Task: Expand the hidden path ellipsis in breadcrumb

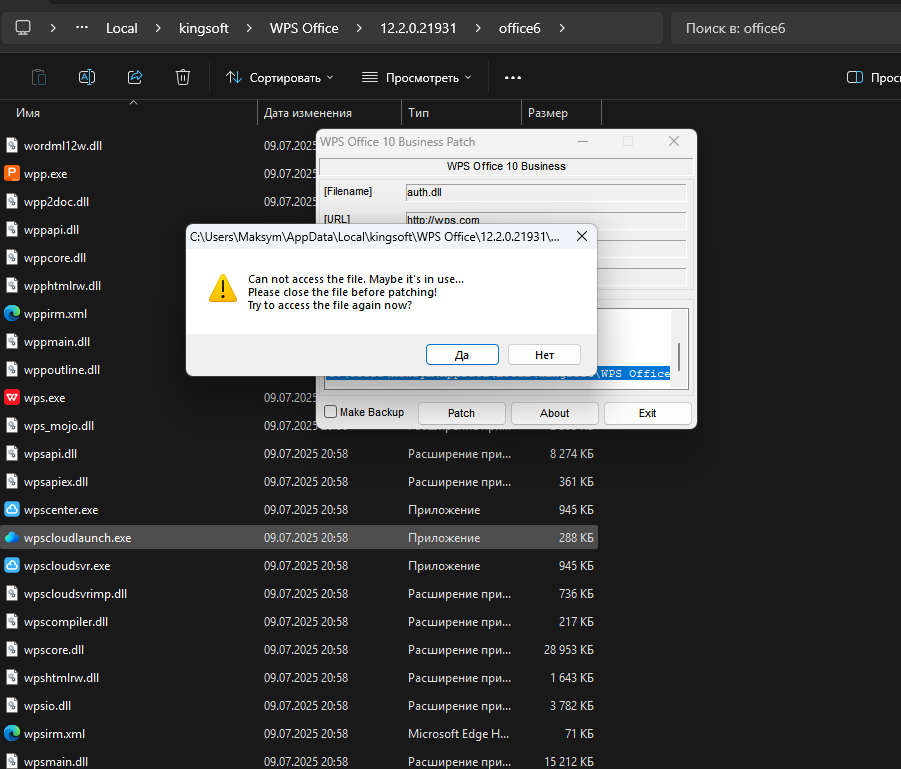Action: (x=82, y=28)
